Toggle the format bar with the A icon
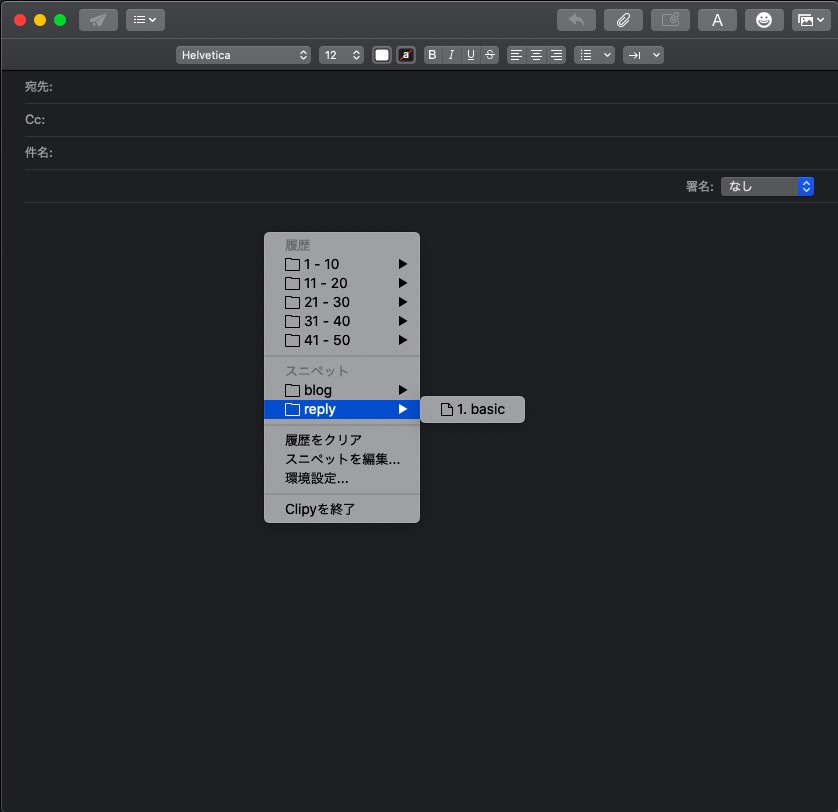The height and width of the screenshot is (812, 838). pos(717,20)
